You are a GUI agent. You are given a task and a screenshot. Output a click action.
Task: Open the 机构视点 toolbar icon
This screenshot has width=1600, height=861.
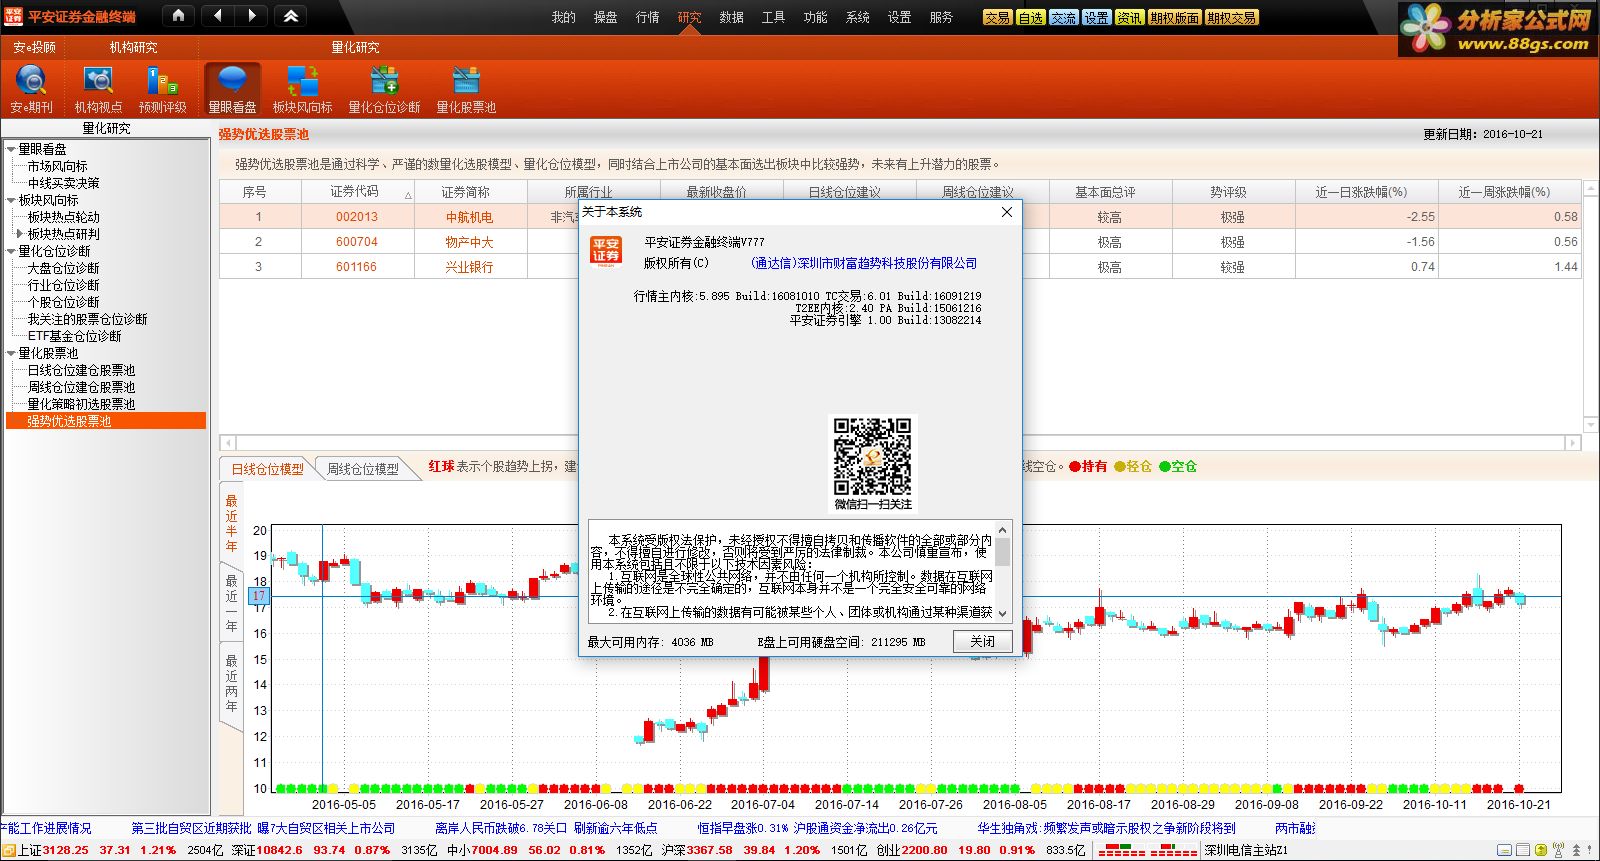click(x=98, y=89)
